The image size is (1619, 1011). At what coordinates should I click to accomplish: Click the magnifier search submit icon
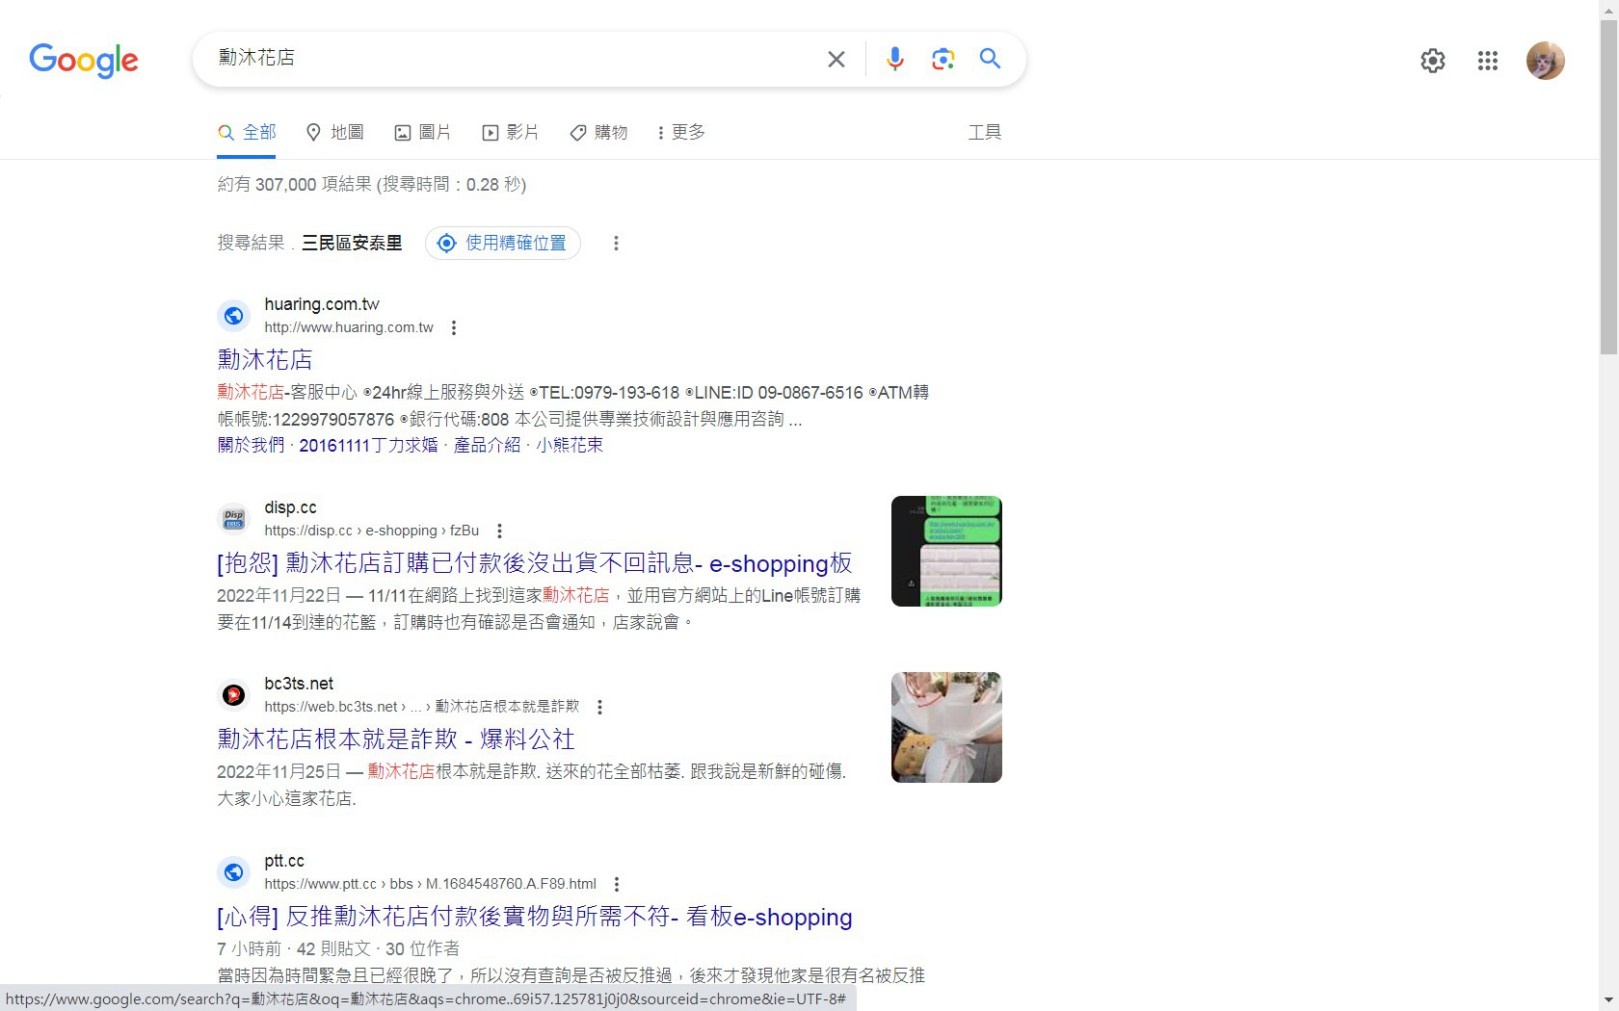tap(990, 58)
